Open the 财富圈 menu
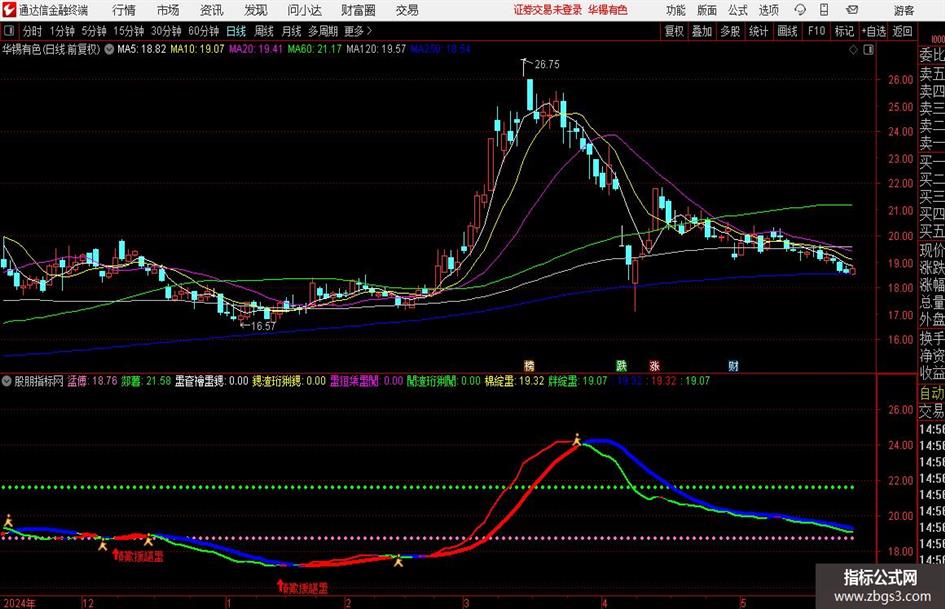Screen dimensions: 945x609 358,10
